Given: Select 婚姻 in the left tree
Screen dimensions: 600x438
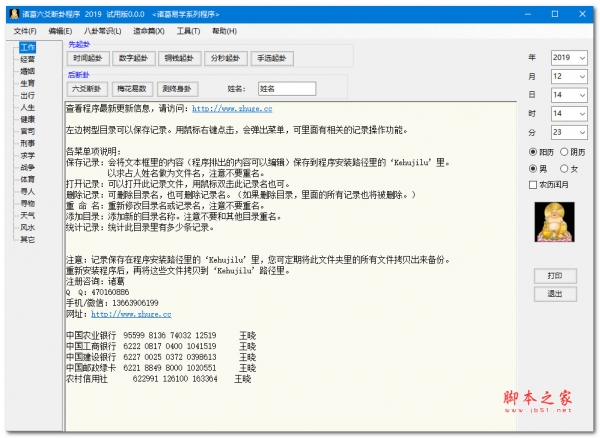Looking at the screenshot, I should click(x=28, y=72).
